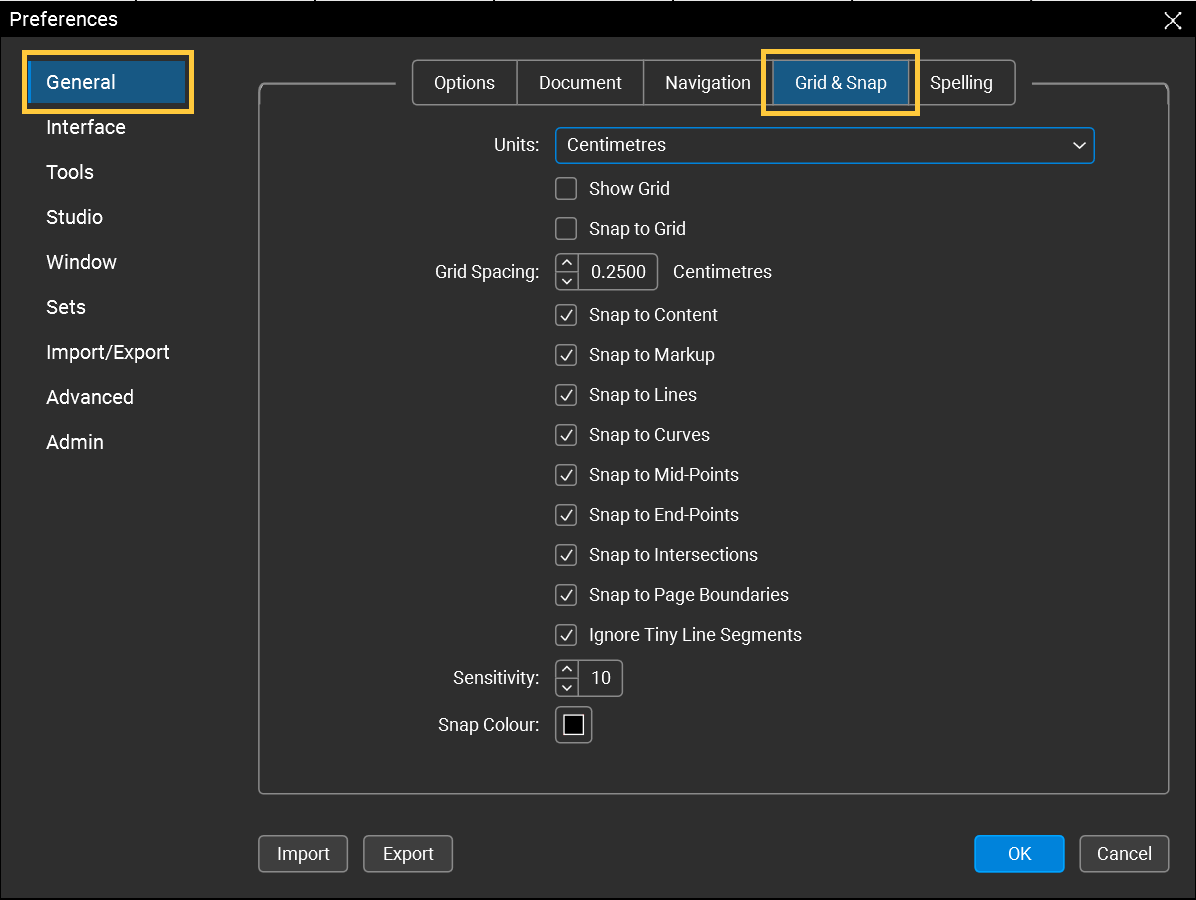1196x900 pixels.
Task: Open the Units dropdown
Action: click(x=1079, y=145)
